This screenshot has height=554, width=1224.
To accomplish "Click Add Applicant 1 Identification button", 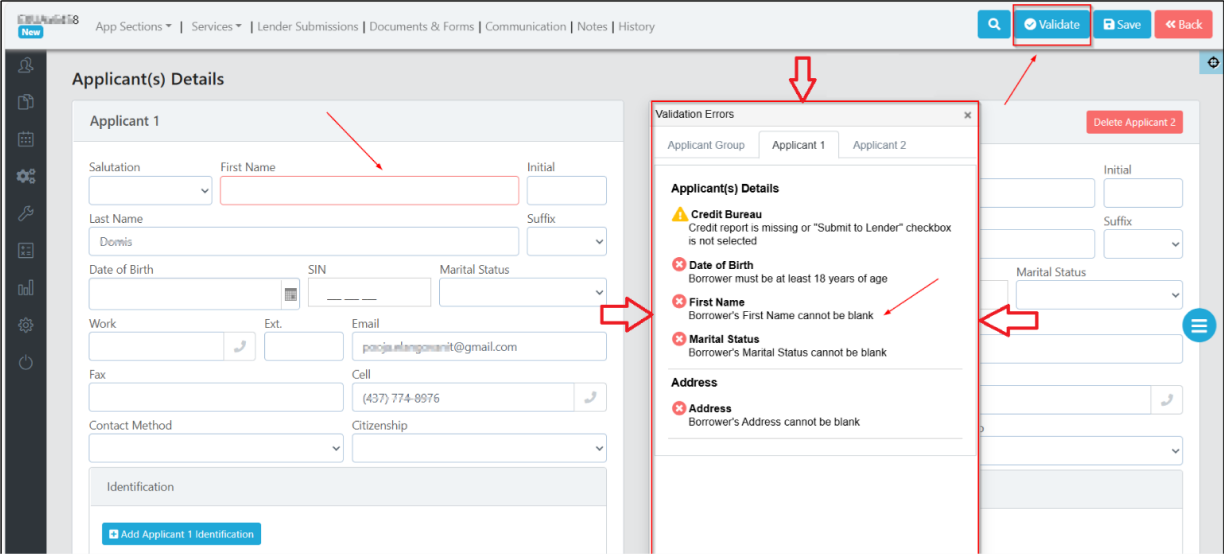I will click(181, 534).
